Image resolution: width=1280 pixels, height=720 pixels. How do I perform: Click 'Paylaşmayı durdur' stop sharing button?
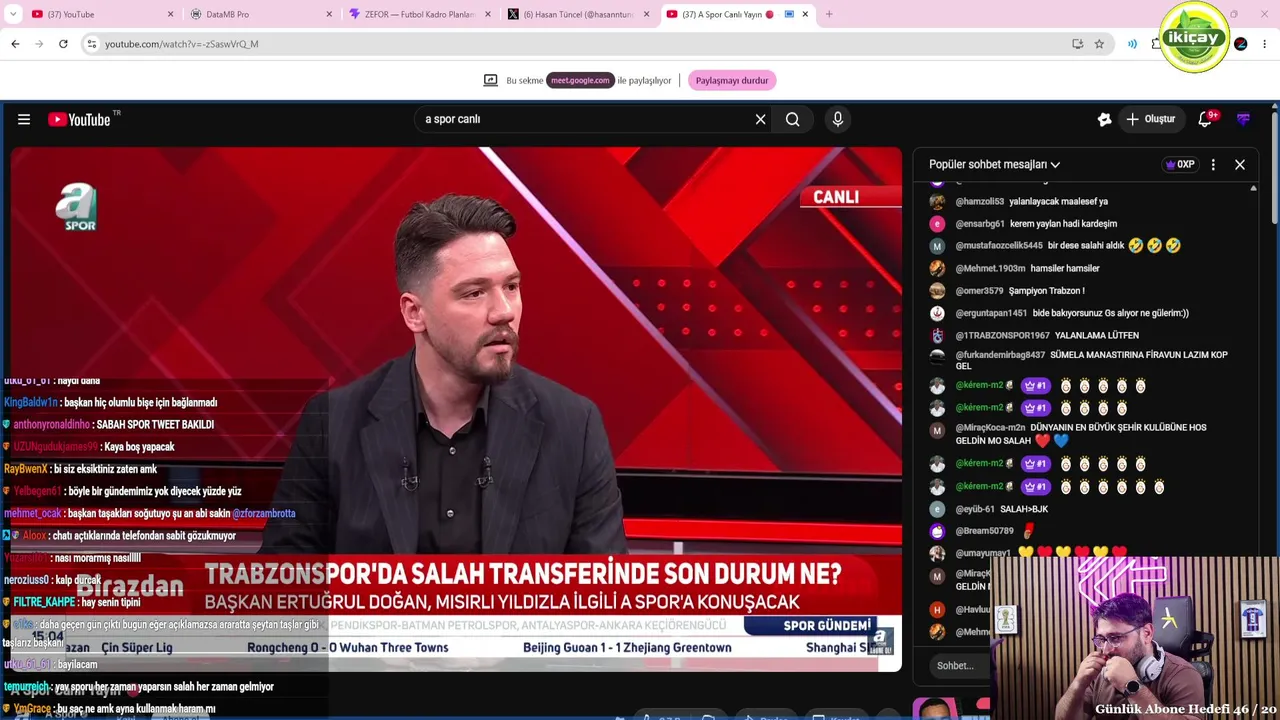click(732, 80)
